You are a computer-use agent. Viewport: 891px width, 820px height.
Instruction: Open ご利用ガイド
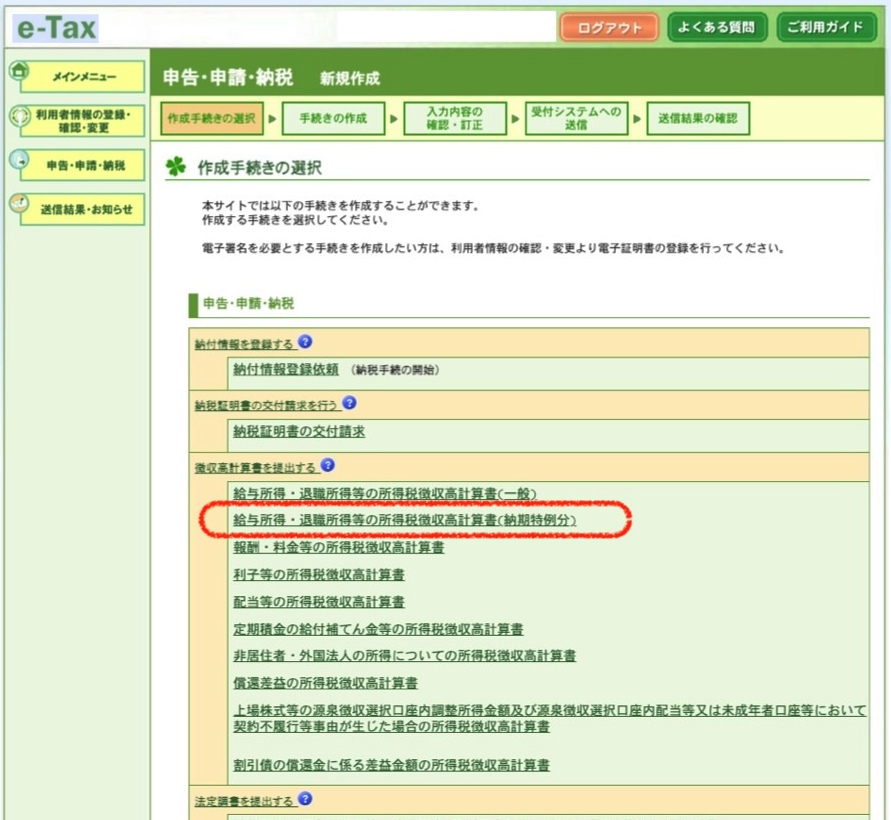click(x=826, y=27)
